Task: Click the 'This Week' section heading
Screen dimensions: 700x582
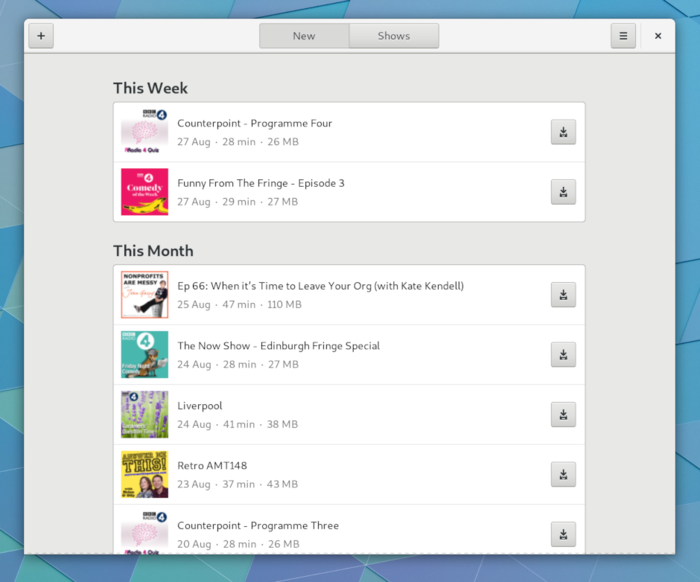Action: [x=150, y=88]
